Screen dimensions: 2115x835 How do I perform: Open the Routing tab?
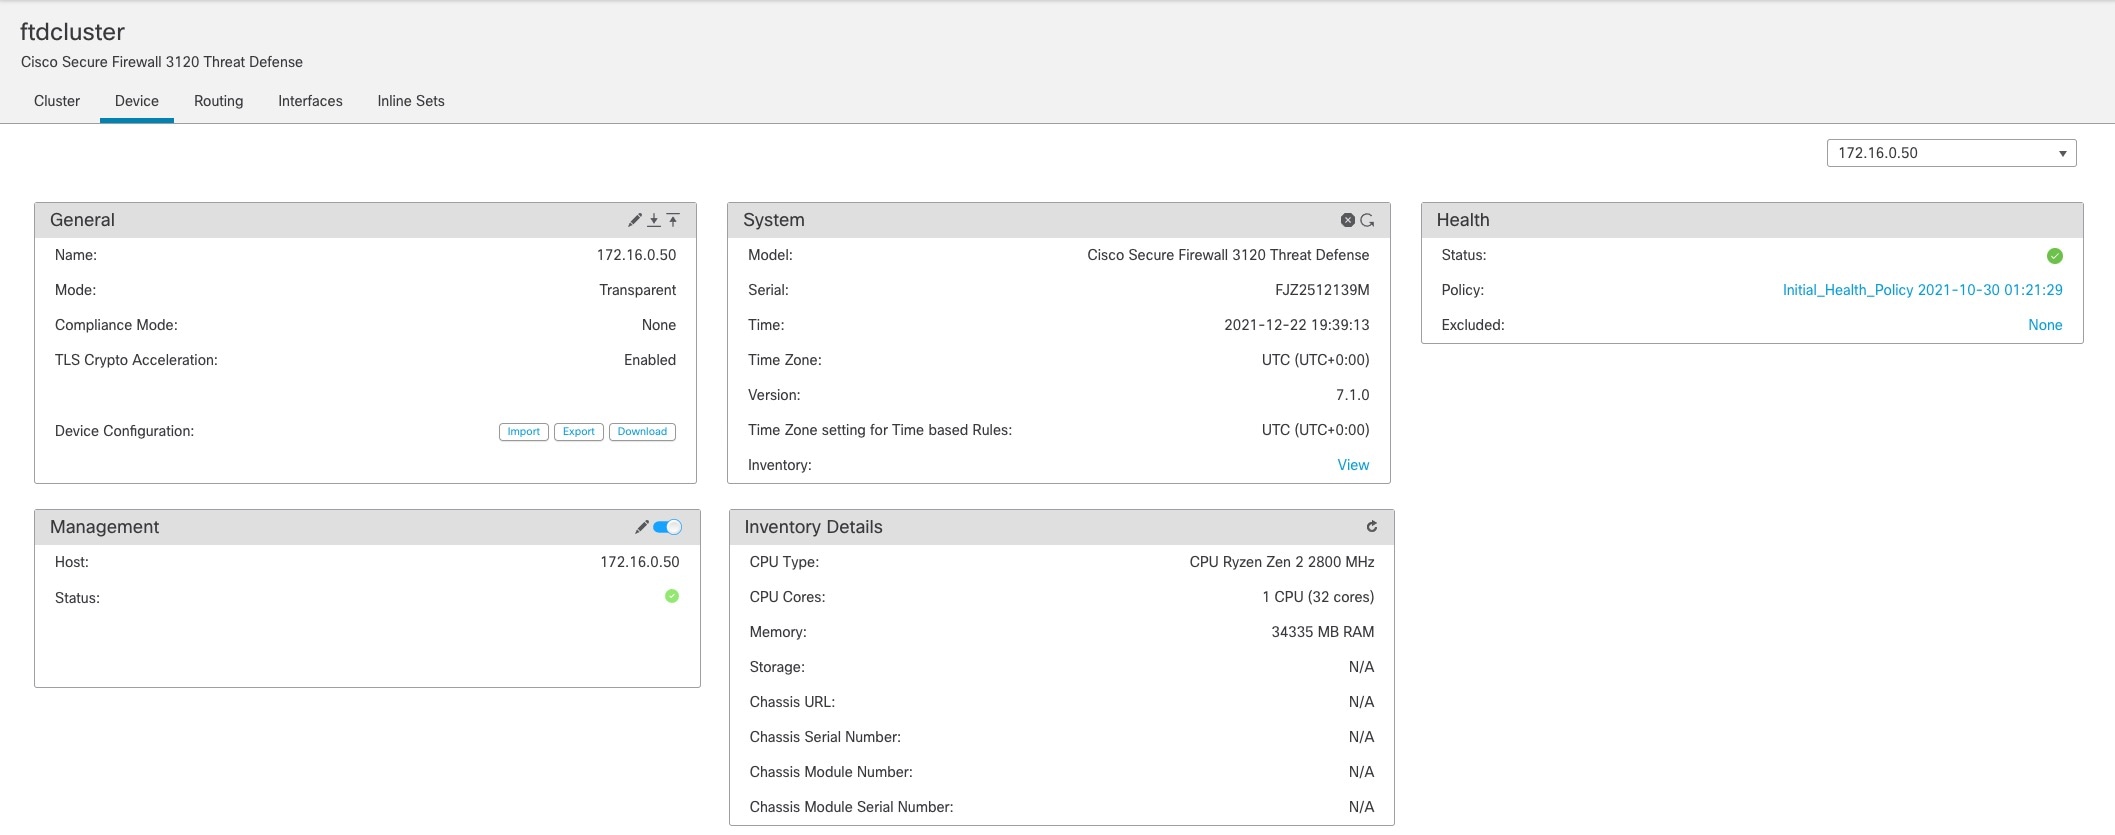pyautogui.click(x=219, y=101)
